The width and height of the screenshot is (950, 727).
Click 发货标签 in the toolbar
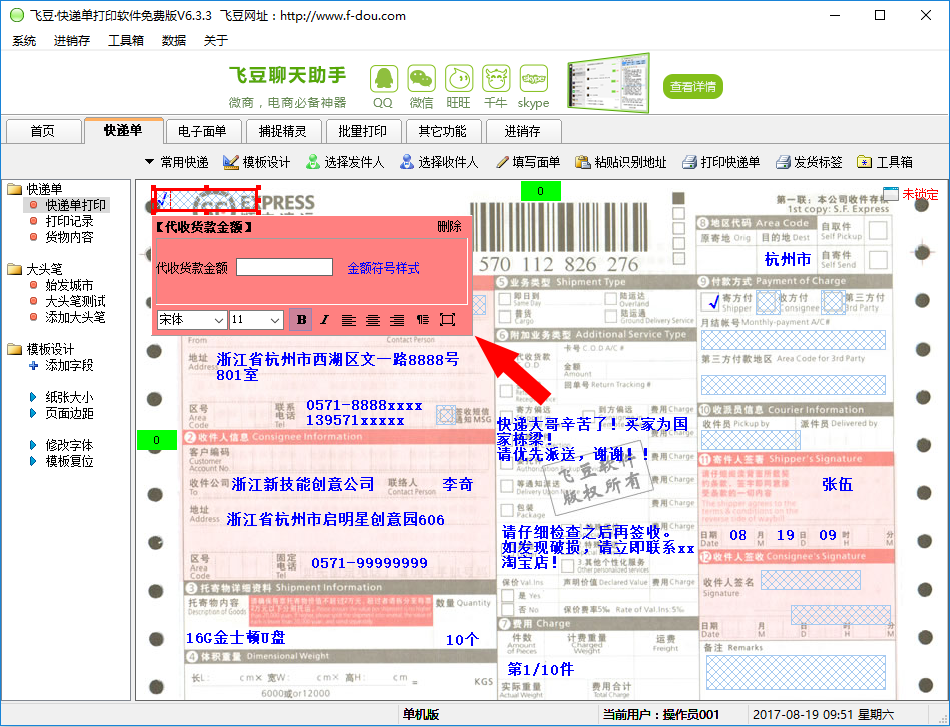[809, 162]
